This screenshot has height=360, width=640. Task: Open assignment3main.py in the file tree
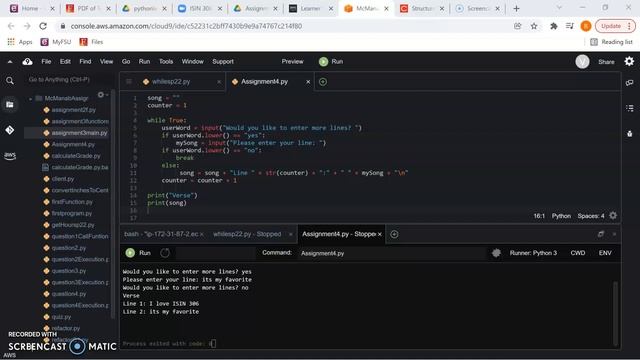coord(79,133)
